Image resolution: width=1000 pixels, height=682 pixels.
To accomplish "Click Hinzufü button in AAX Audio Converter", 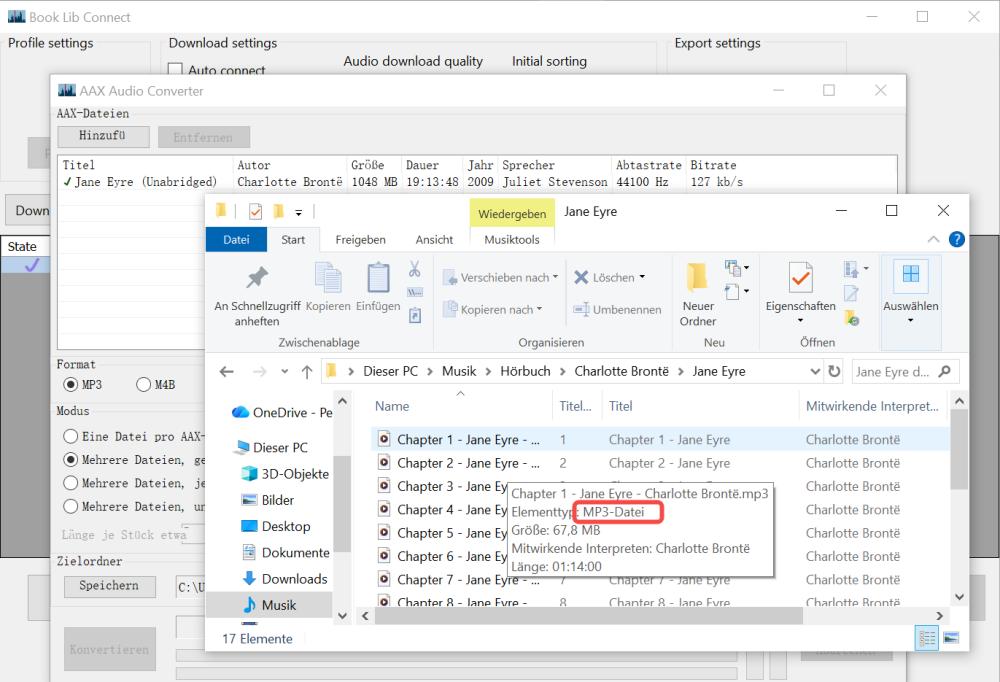I will pos(103,136).
